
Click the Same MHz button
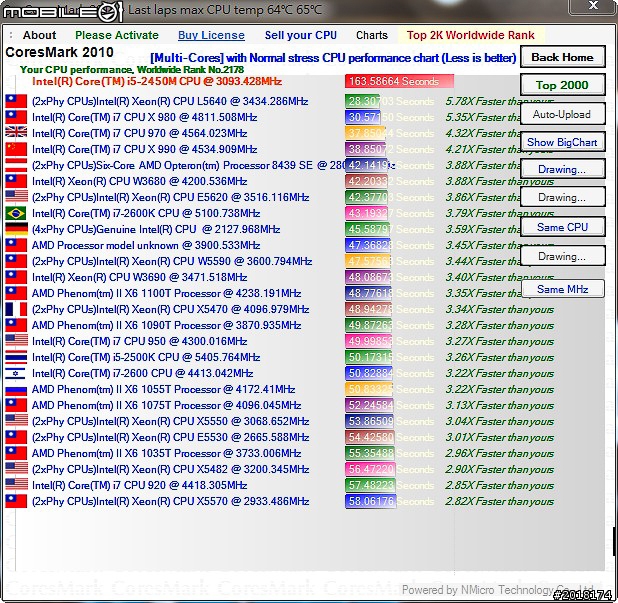[x=562, y=289]
